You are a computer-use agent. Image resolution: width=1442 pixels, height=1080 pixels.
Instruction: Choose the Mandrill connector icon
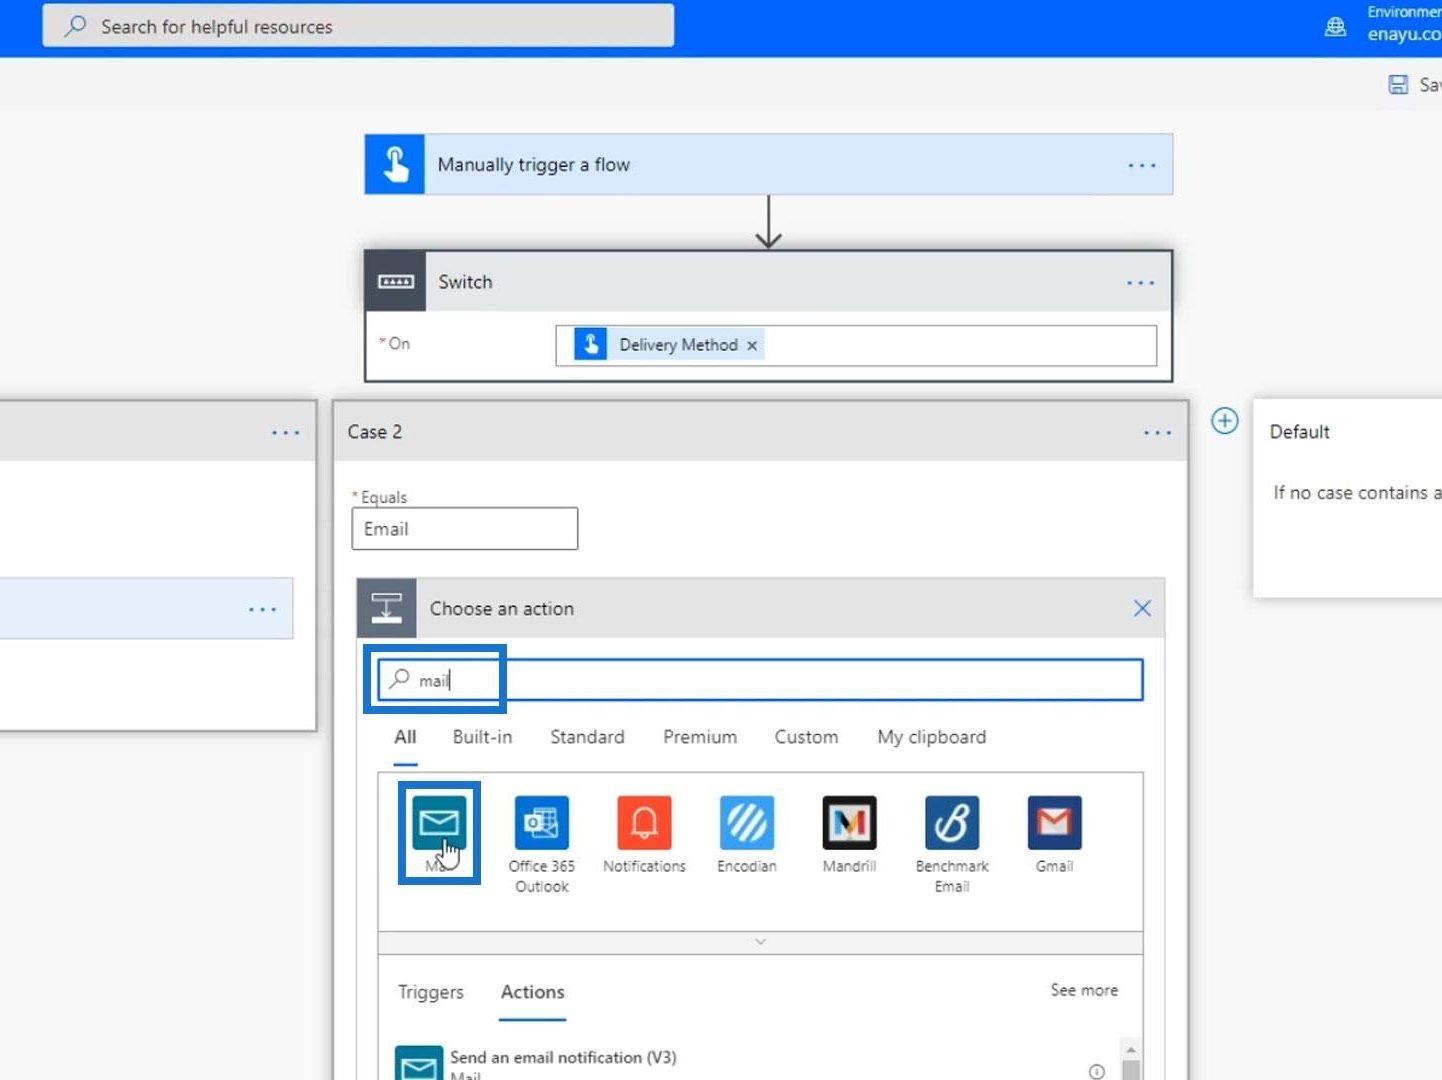click(849, 822)
